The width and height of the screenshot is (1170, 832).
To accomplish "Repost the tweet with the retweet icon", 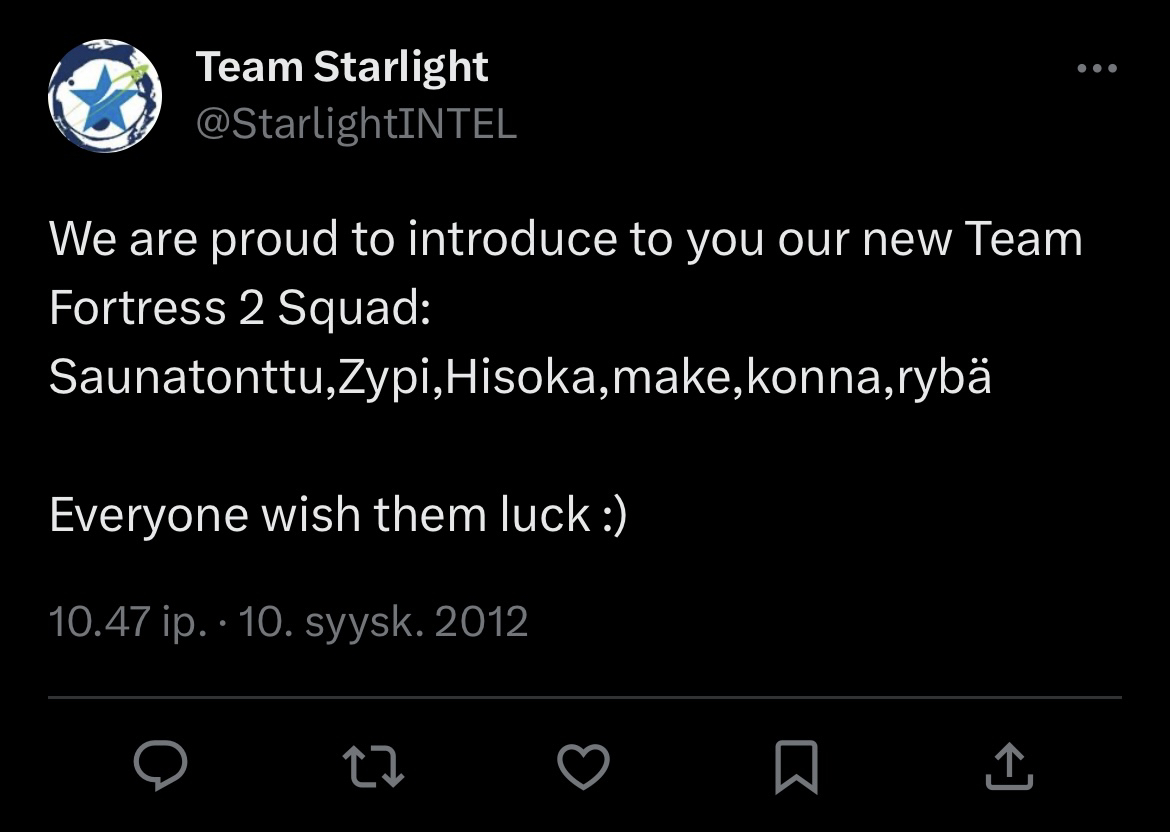I will (x=372, y=766).
